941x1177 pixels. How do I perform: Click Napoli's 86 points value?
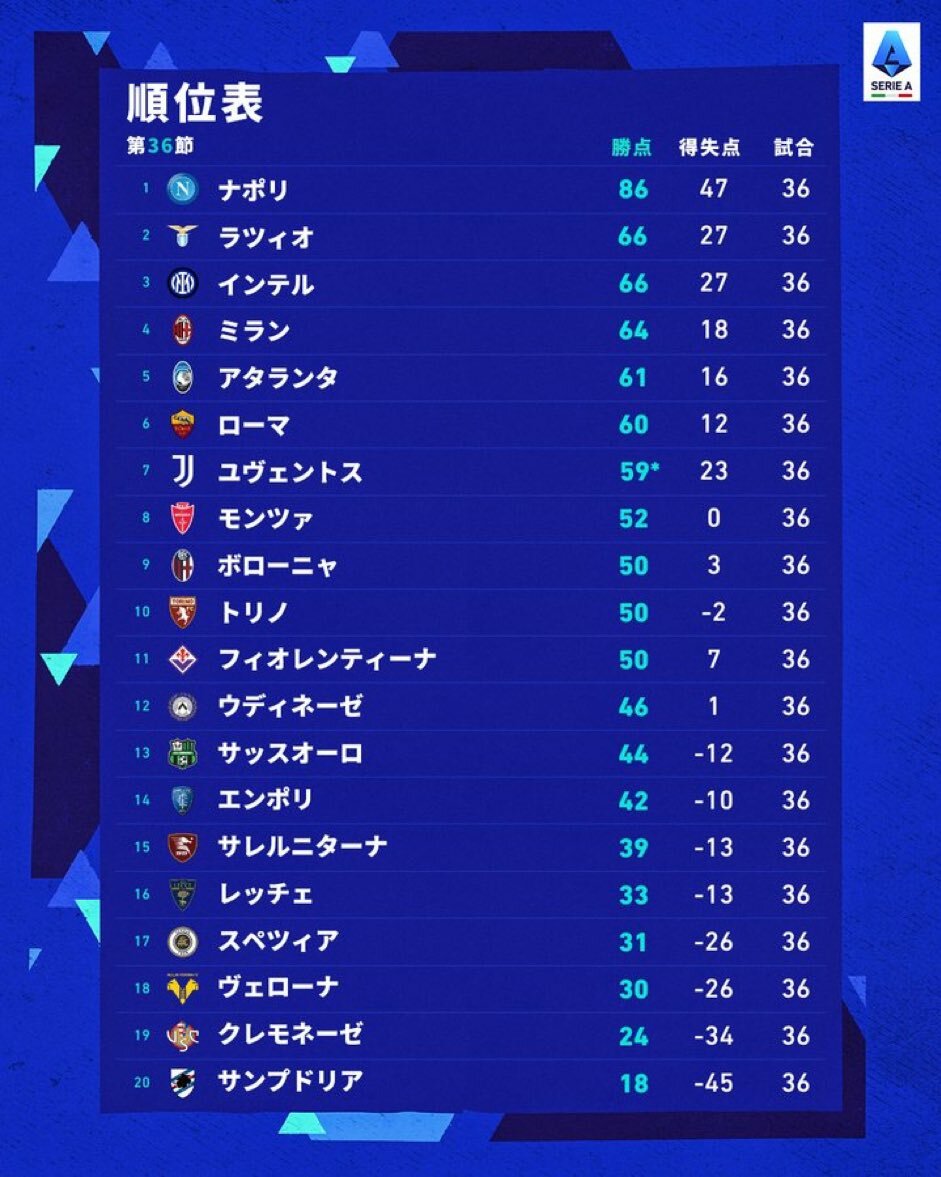point(633,189)
